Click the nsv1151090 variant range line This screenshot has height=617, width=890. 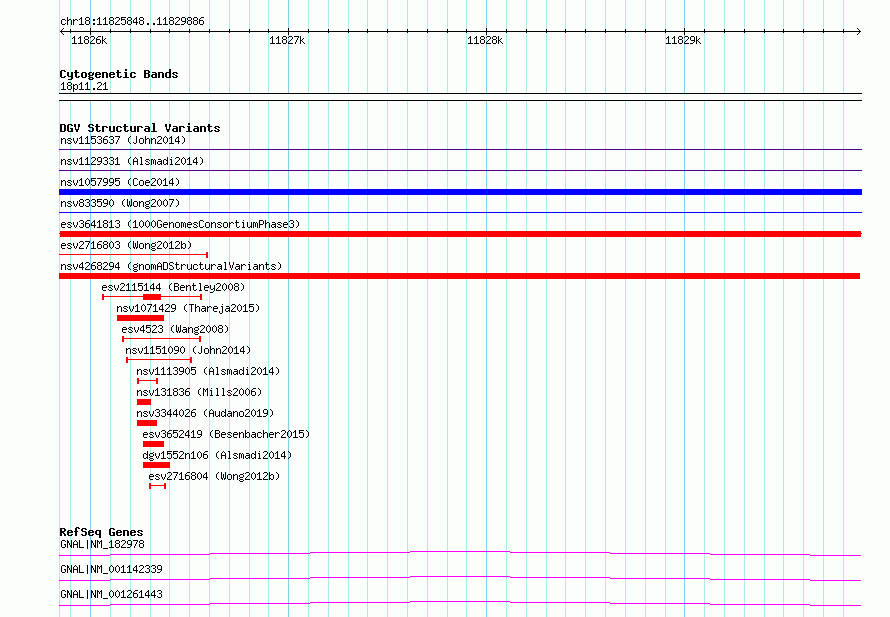pos(159,360)
